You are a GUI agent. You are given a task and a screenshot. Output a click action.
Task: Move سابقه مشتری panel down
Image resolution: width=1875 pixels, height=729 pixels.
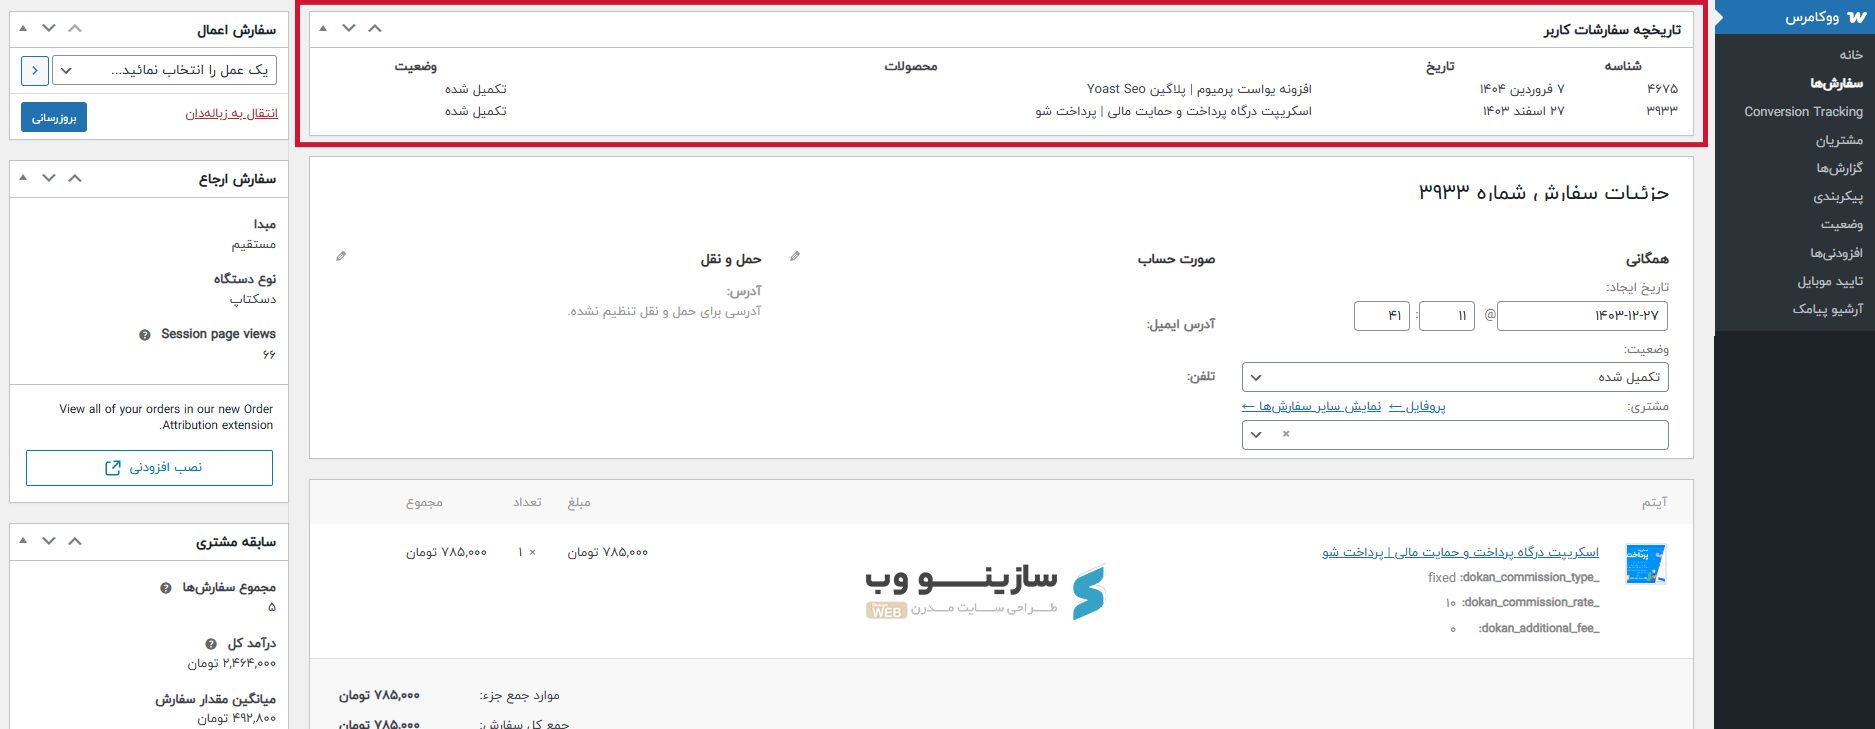click(49, 541)
